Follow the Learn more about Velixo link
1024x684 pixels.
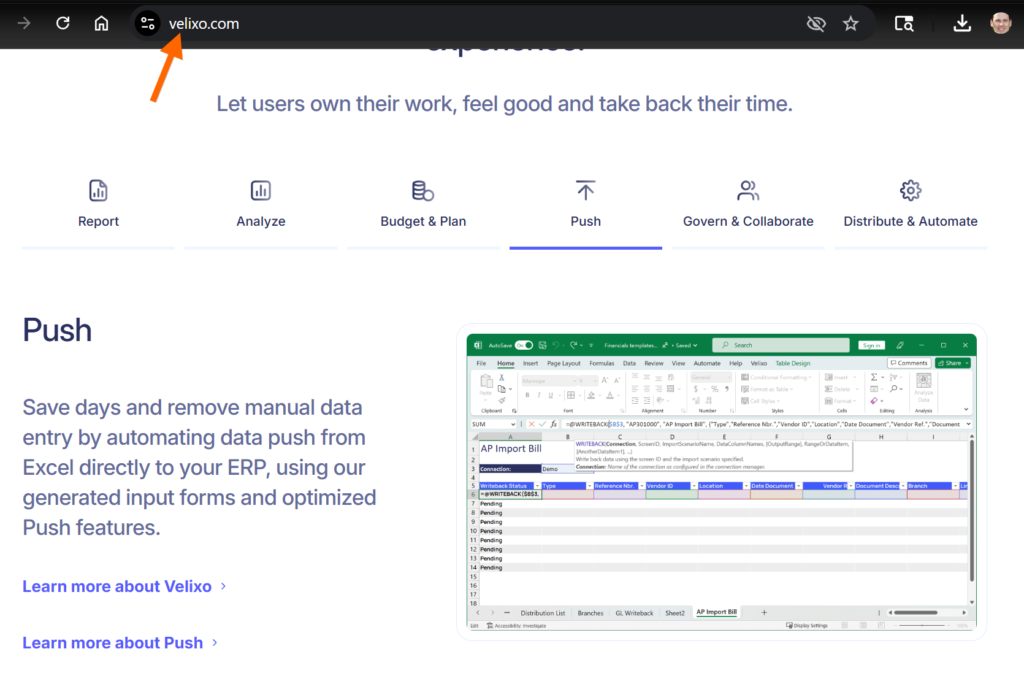click(117, 586)
